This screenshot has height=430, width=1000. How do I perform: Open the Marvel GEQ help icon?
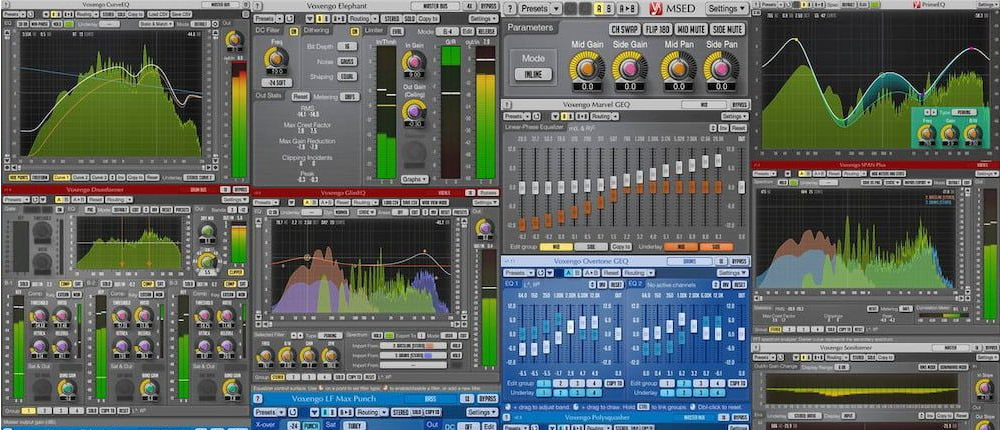click(x=506, y=105)
